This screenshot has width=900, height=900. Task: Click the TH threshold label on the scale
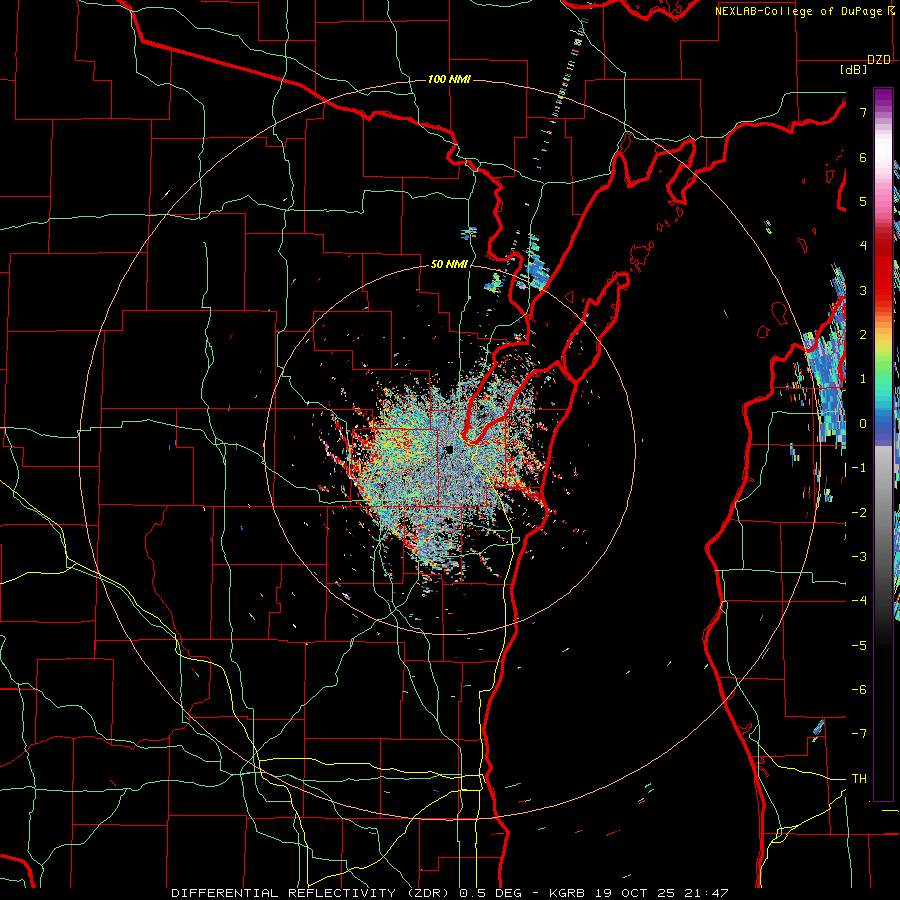(x=859, y=779)
